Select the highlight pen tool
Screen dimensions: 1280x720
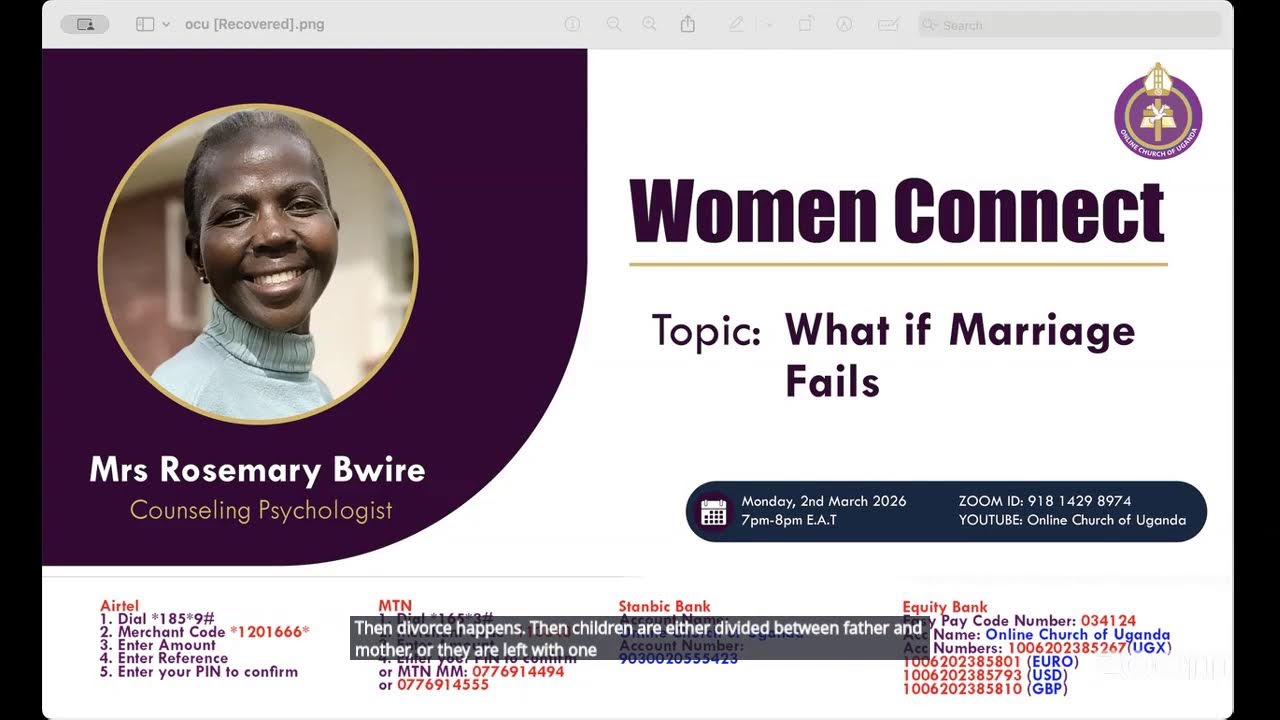(736, 24)
